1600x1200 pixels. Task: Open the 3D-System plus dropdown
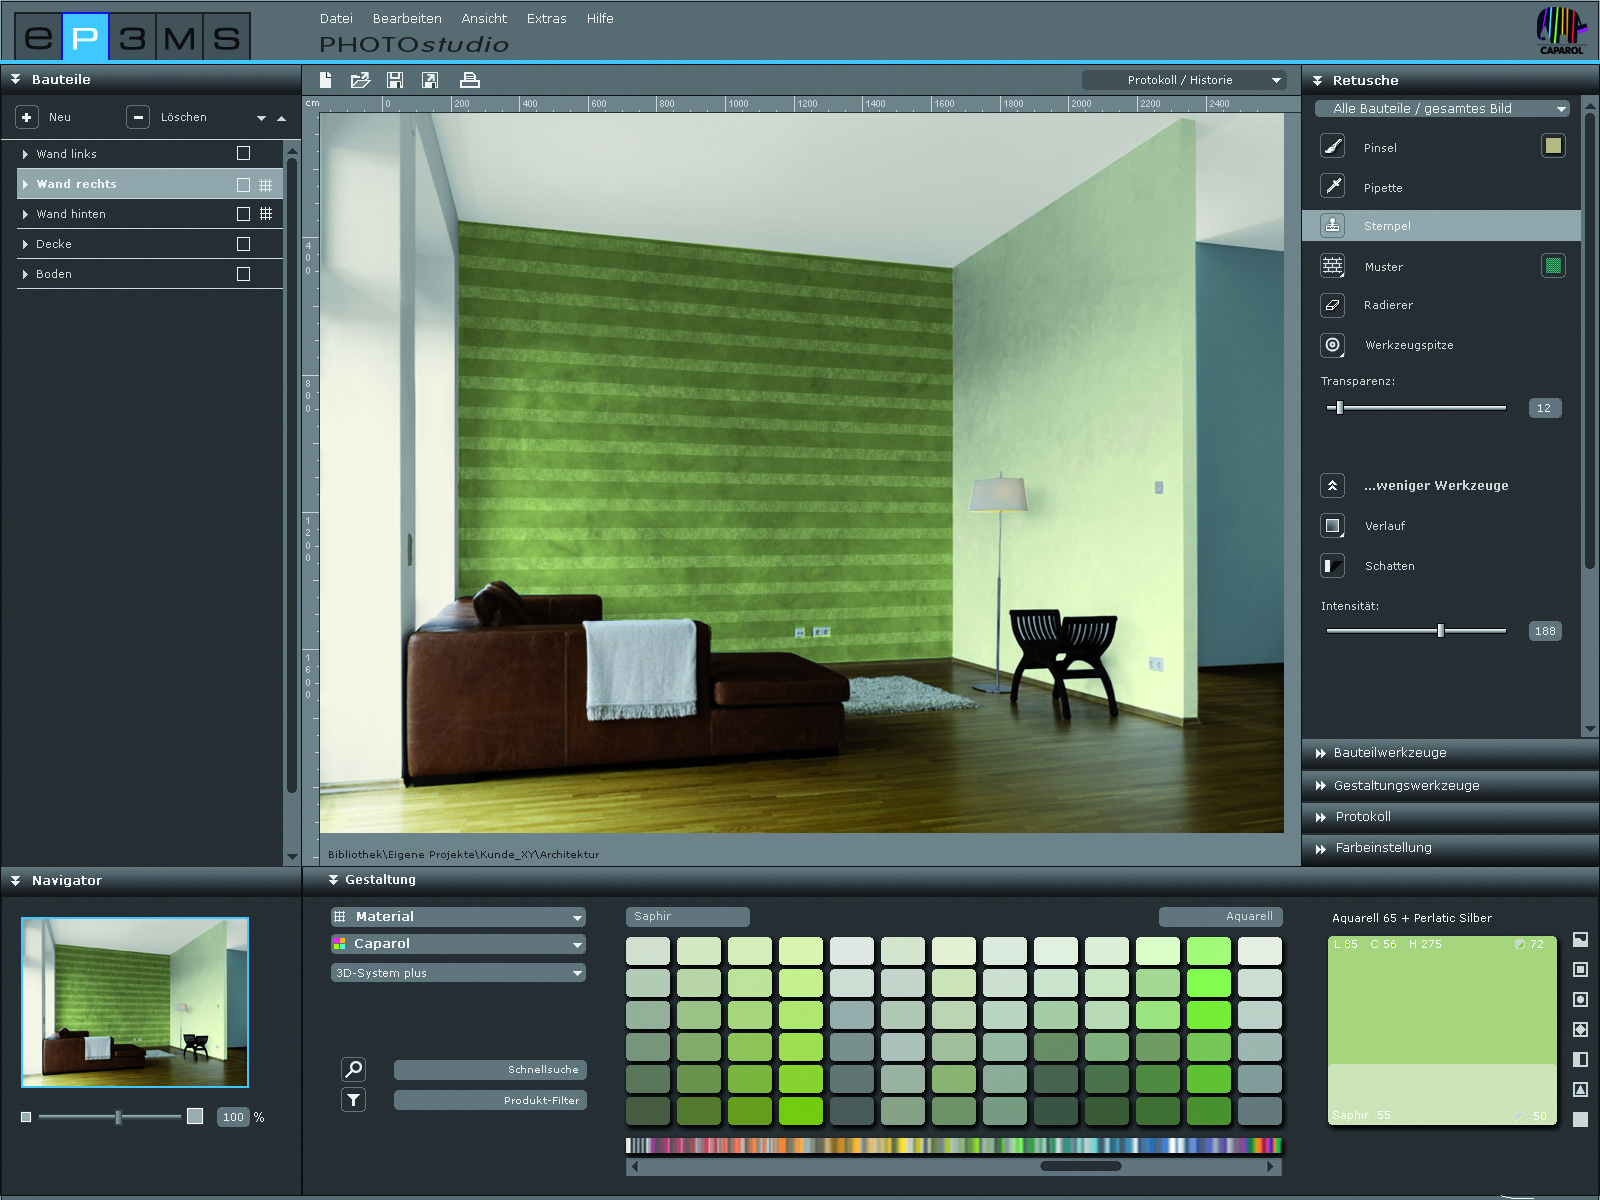(458, 973)
